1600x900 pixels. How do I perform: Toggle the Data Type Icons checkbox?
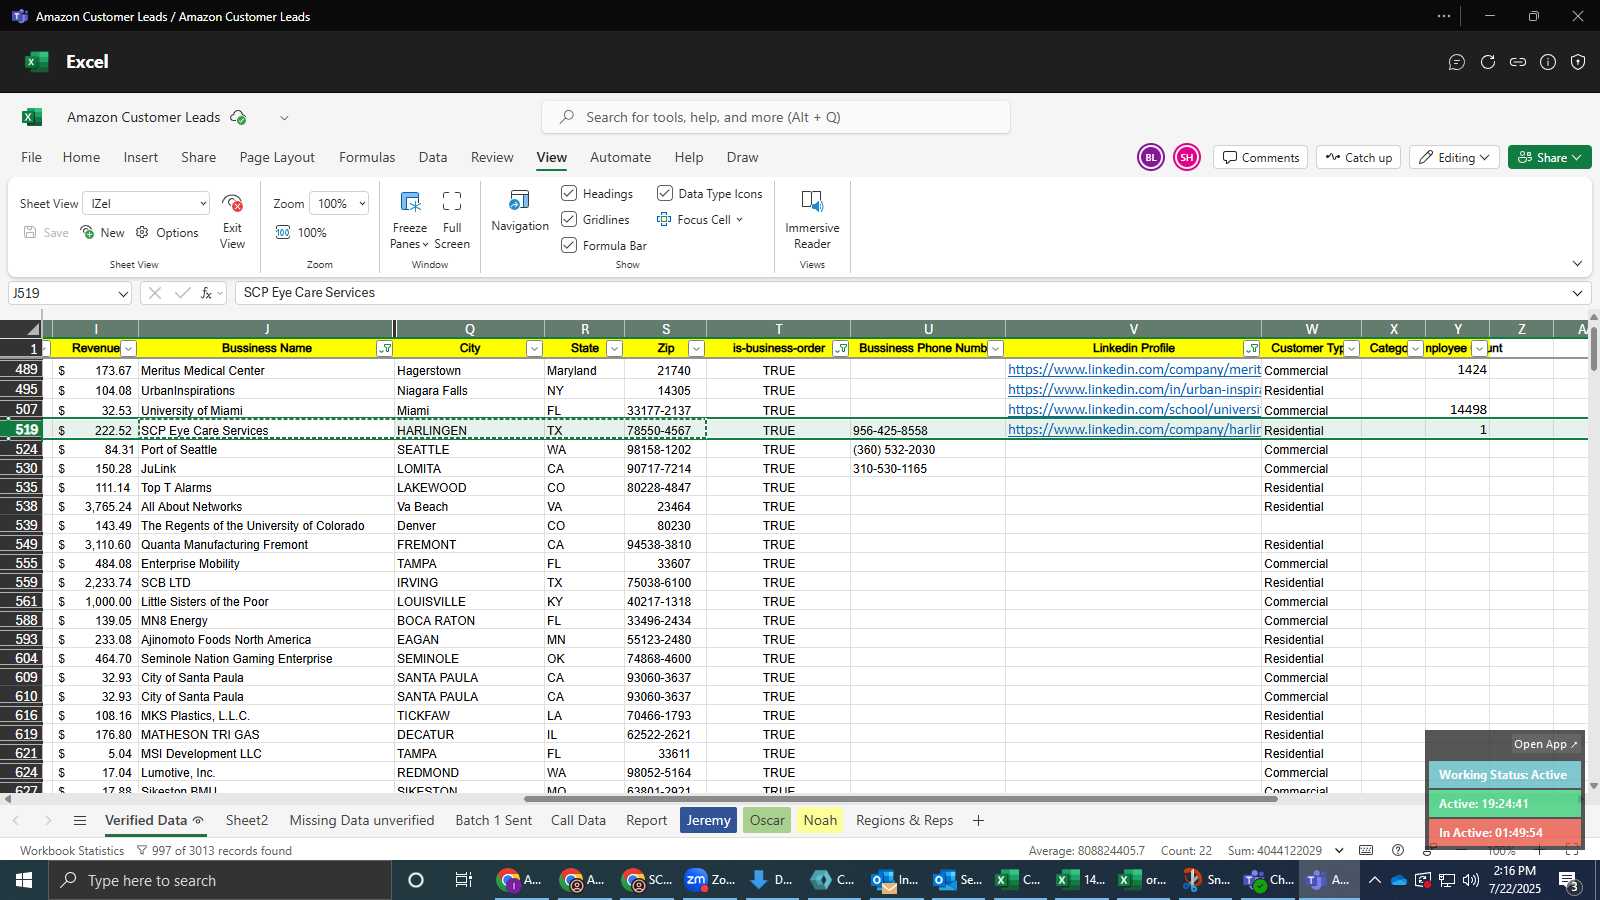664,193
